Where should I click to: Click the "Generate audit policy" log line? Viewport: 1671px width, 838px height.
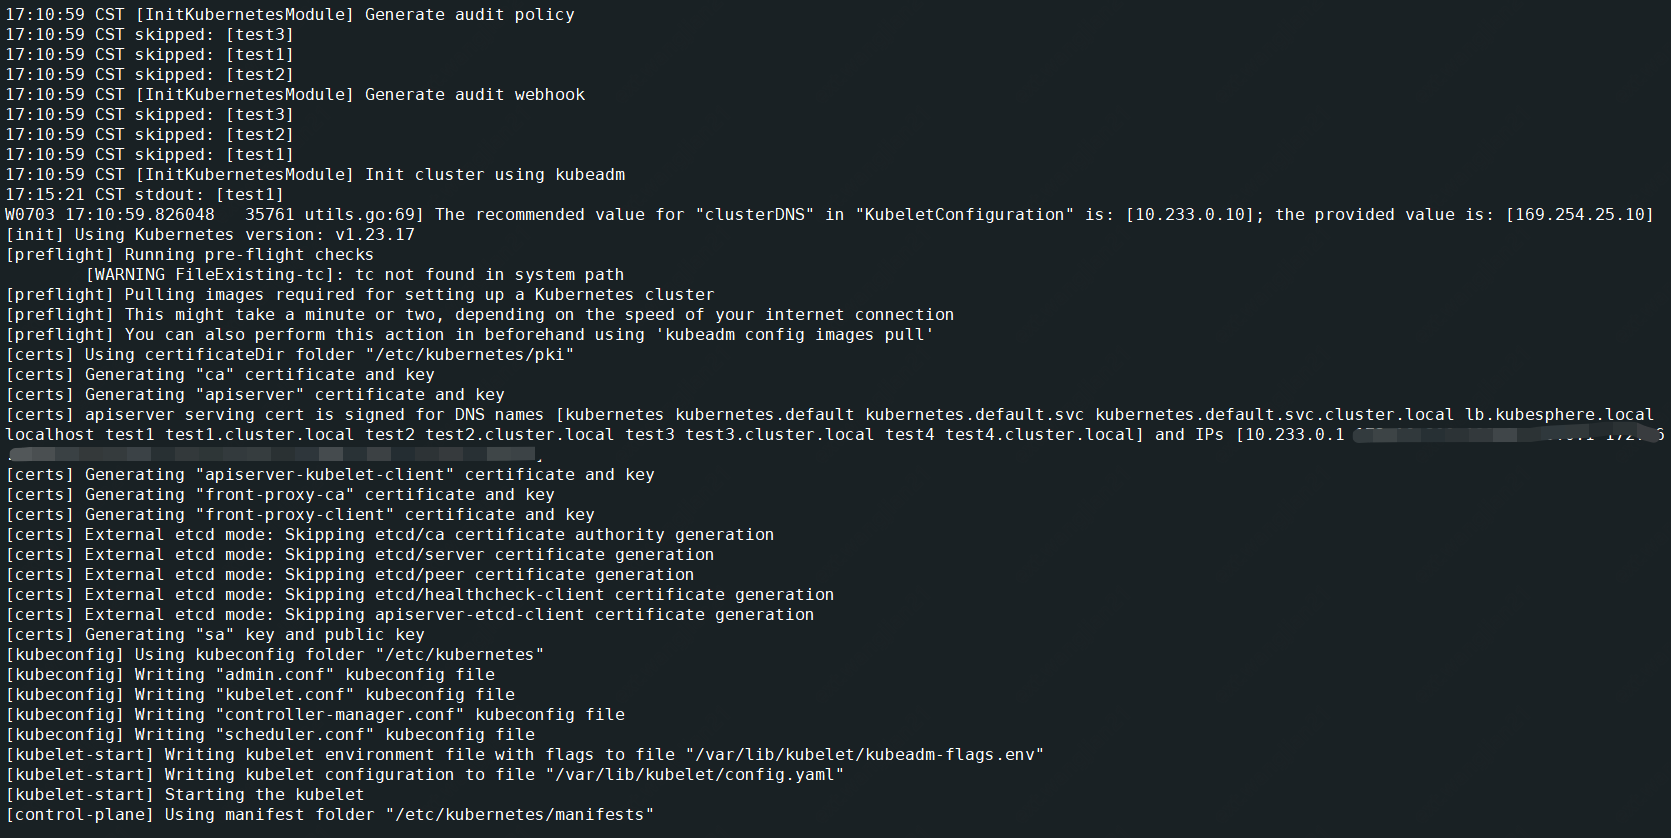290,15
